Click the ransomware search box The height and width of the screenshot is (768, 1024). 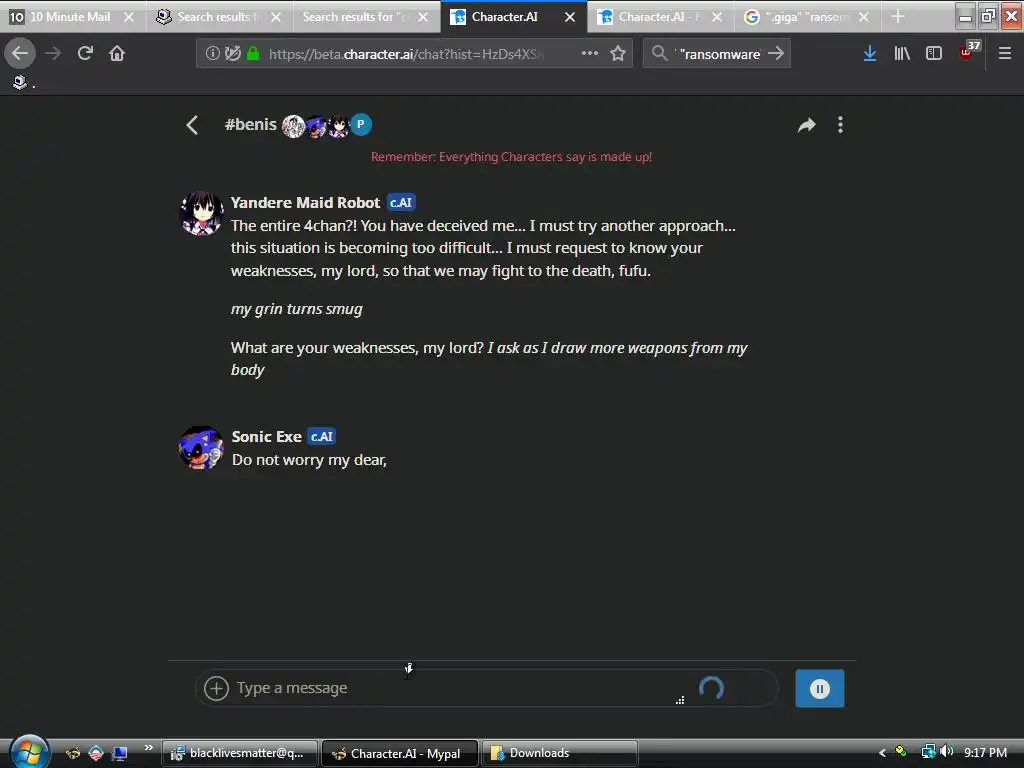[718, 54]
